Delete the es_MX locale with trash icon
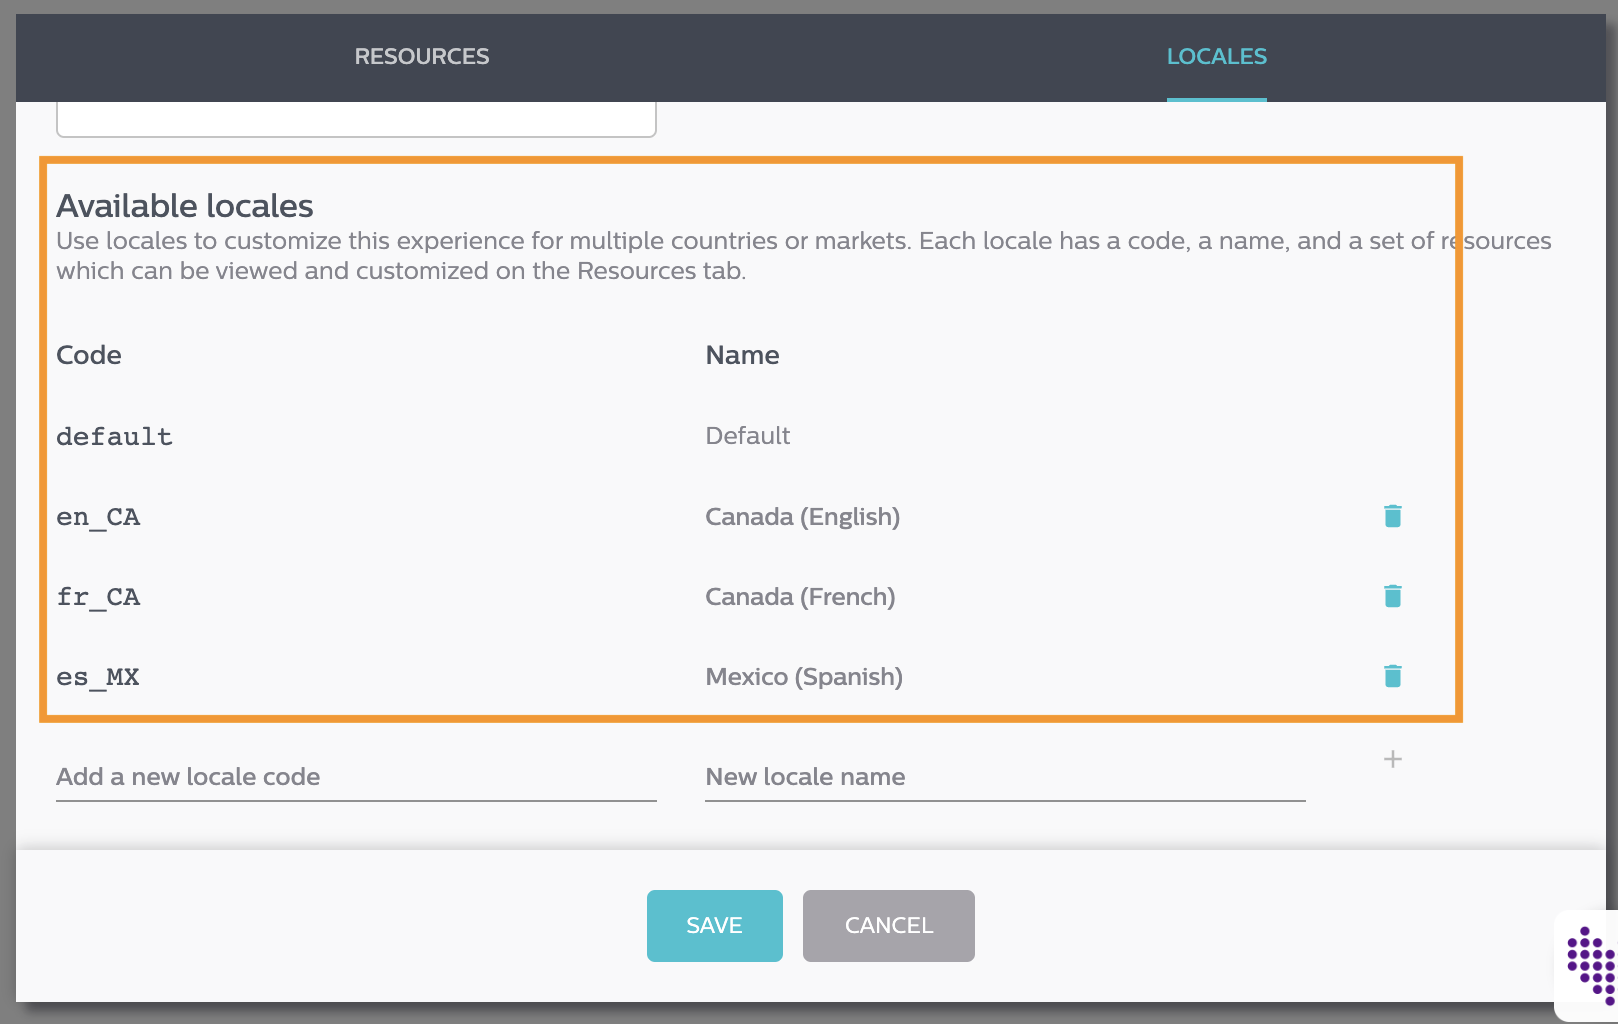This screenshot has width=1618, height=1024. (1392, 676)
